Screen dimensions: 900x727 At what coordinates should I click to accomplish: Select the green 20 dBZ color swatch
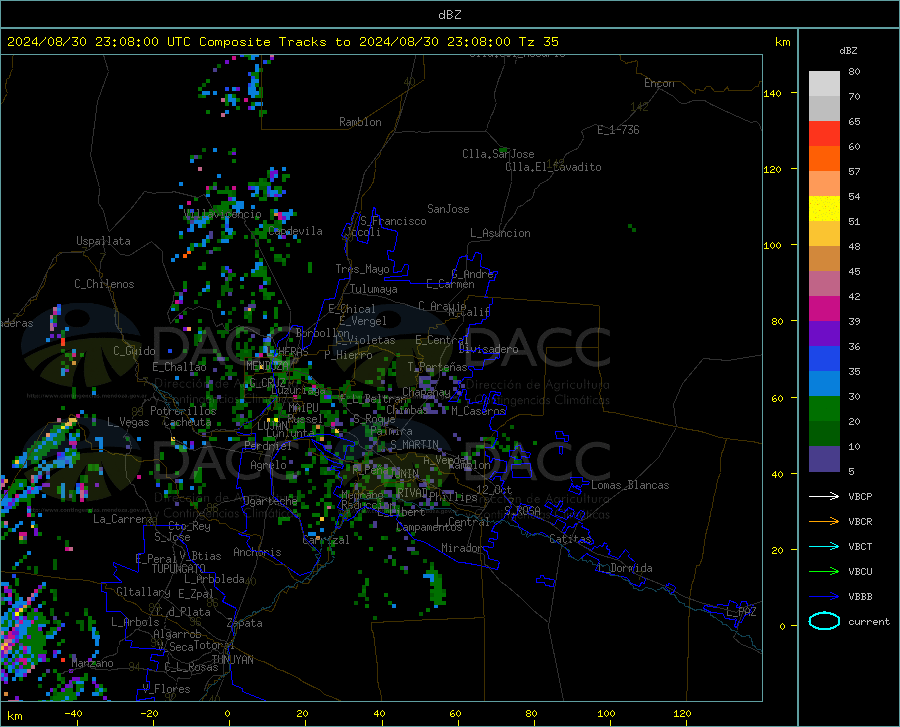tap(824, 409)
